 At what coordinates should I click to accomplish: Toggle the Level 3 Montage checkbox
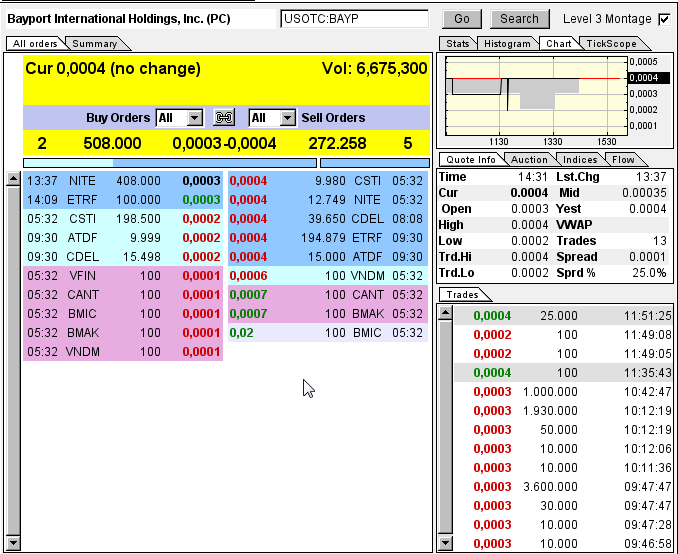pyautogui.click(x=664, y=19)
